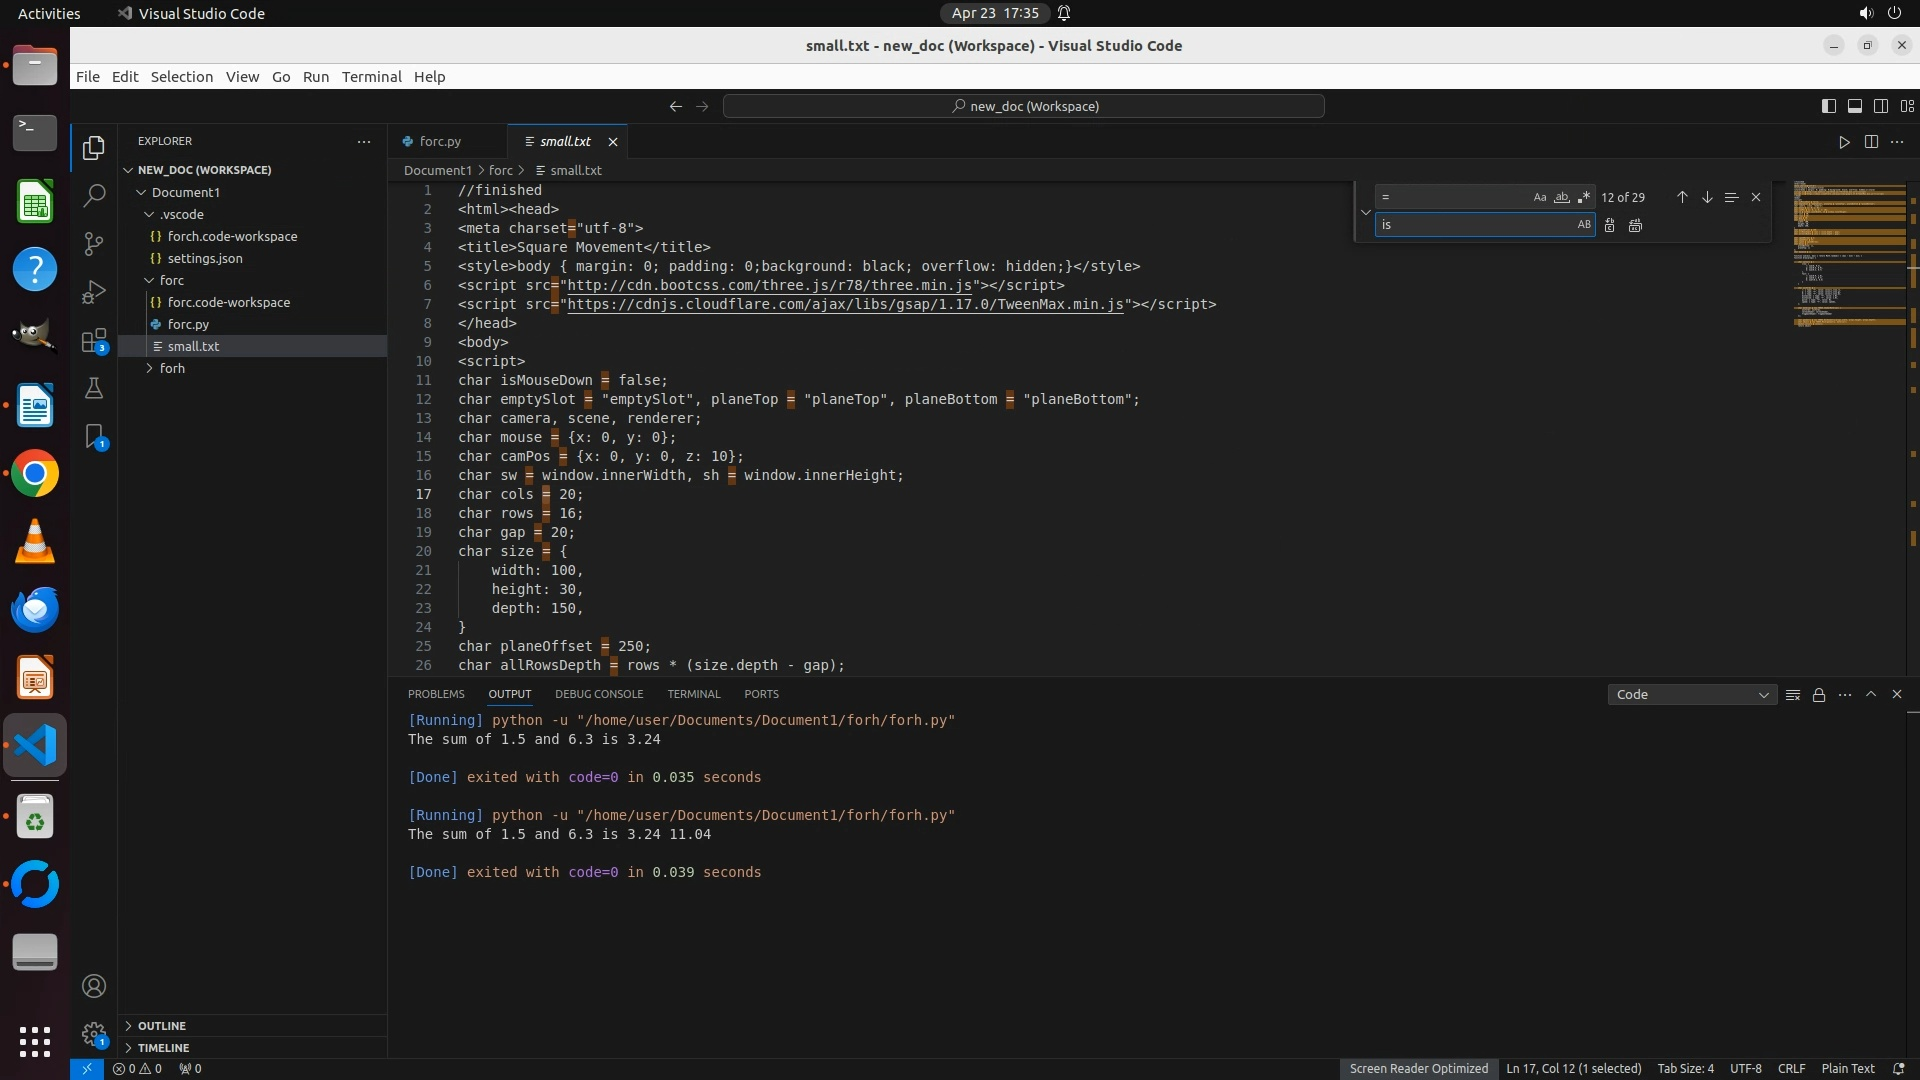Open Run and Debug sidebar icon

[94, 292]
